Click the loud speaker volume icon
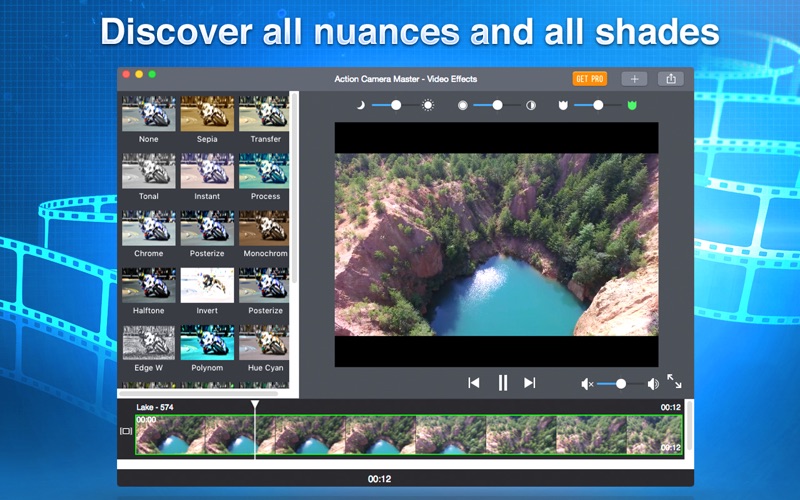The height and width of the screenshot is (500, 800). coord(653,384)
